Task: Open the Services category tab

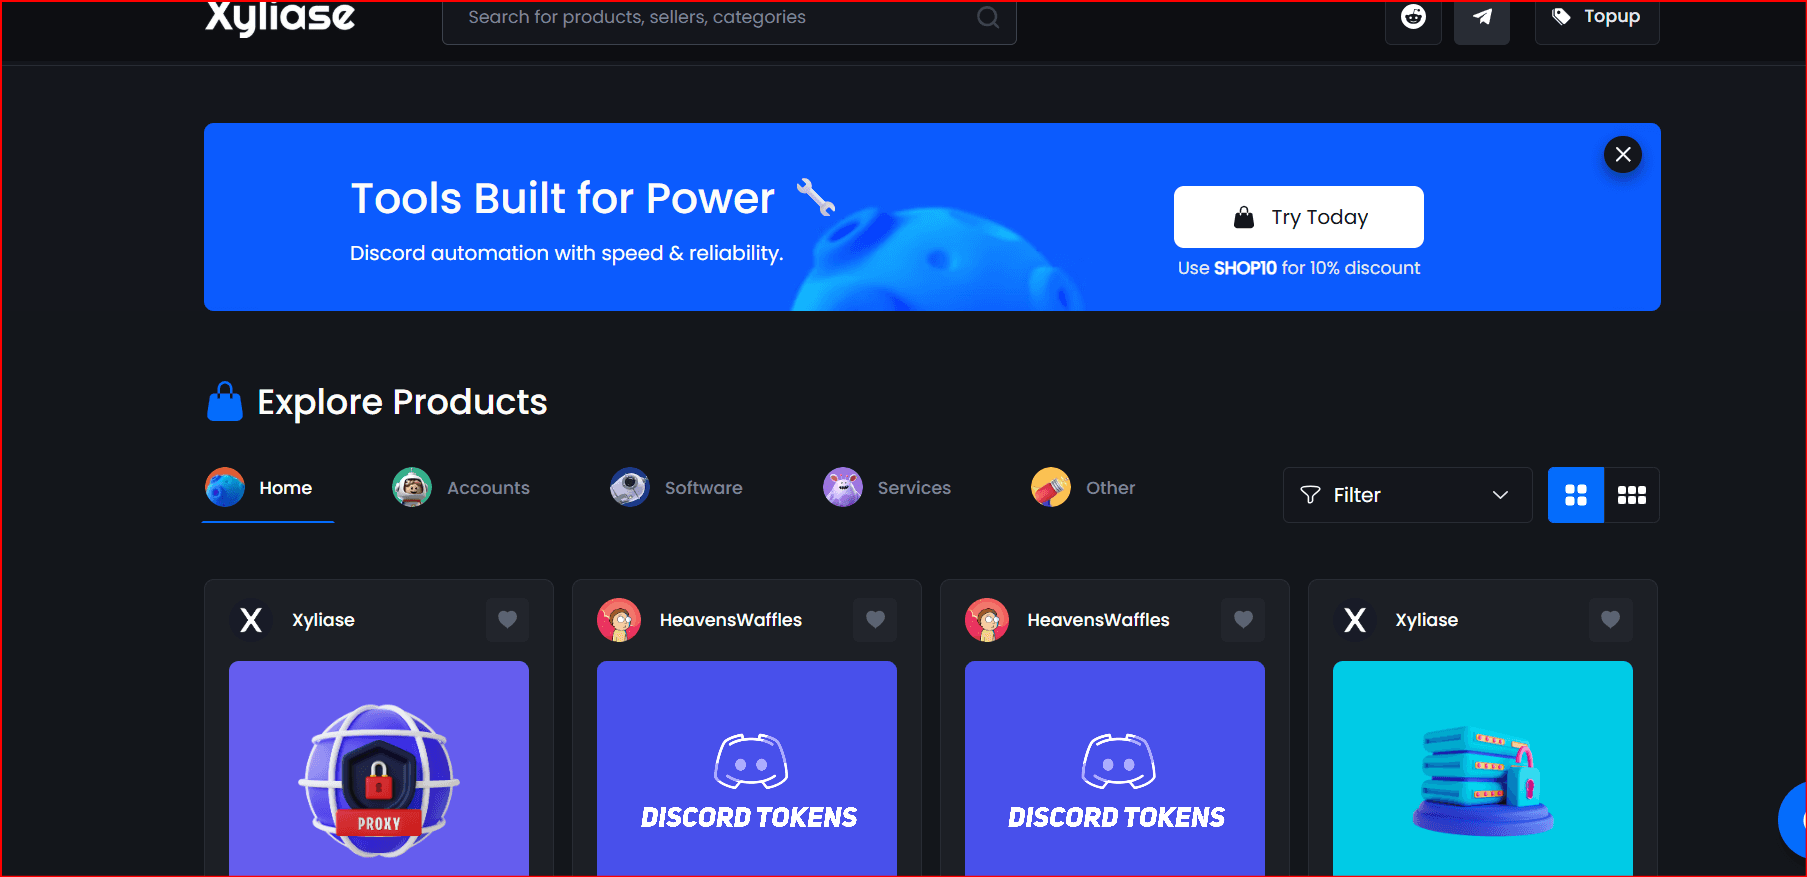Action: pos(887,488)
